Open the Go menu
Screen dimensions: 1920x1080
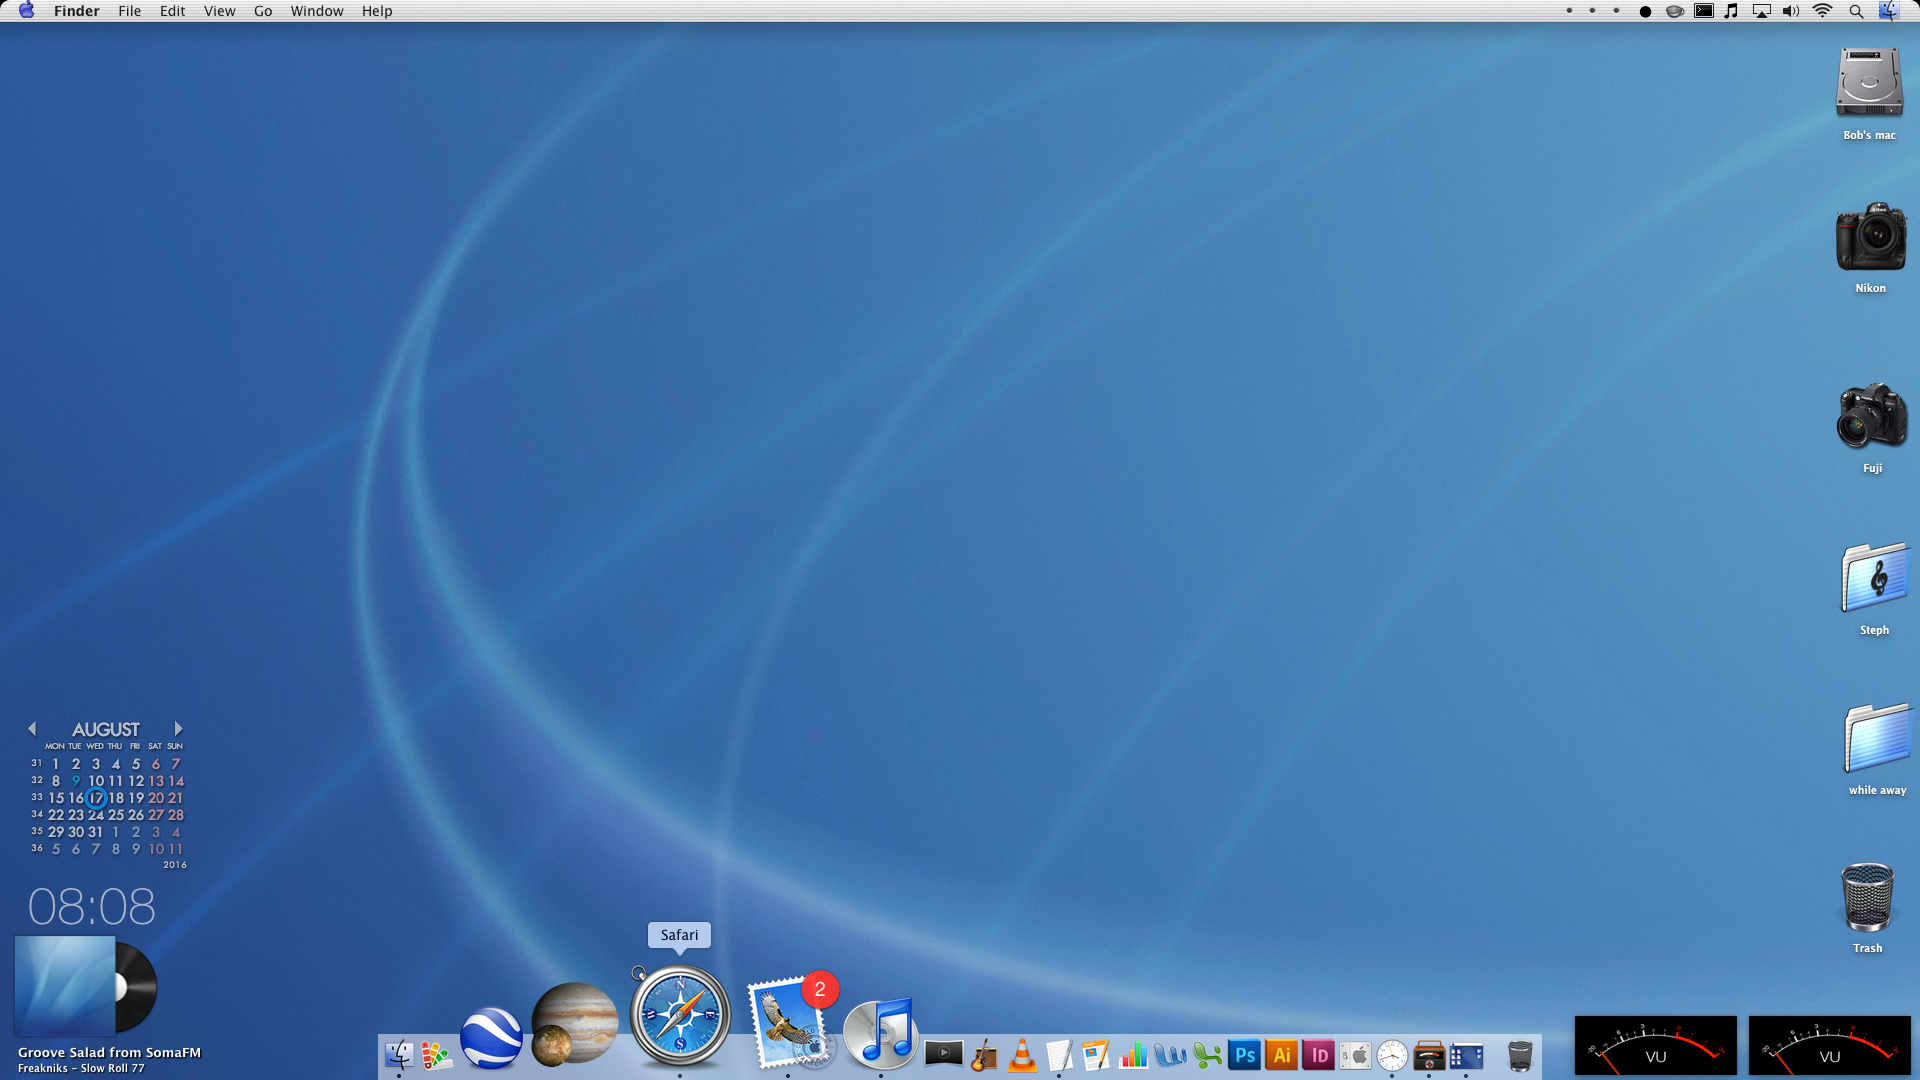(x=263, y=11)
